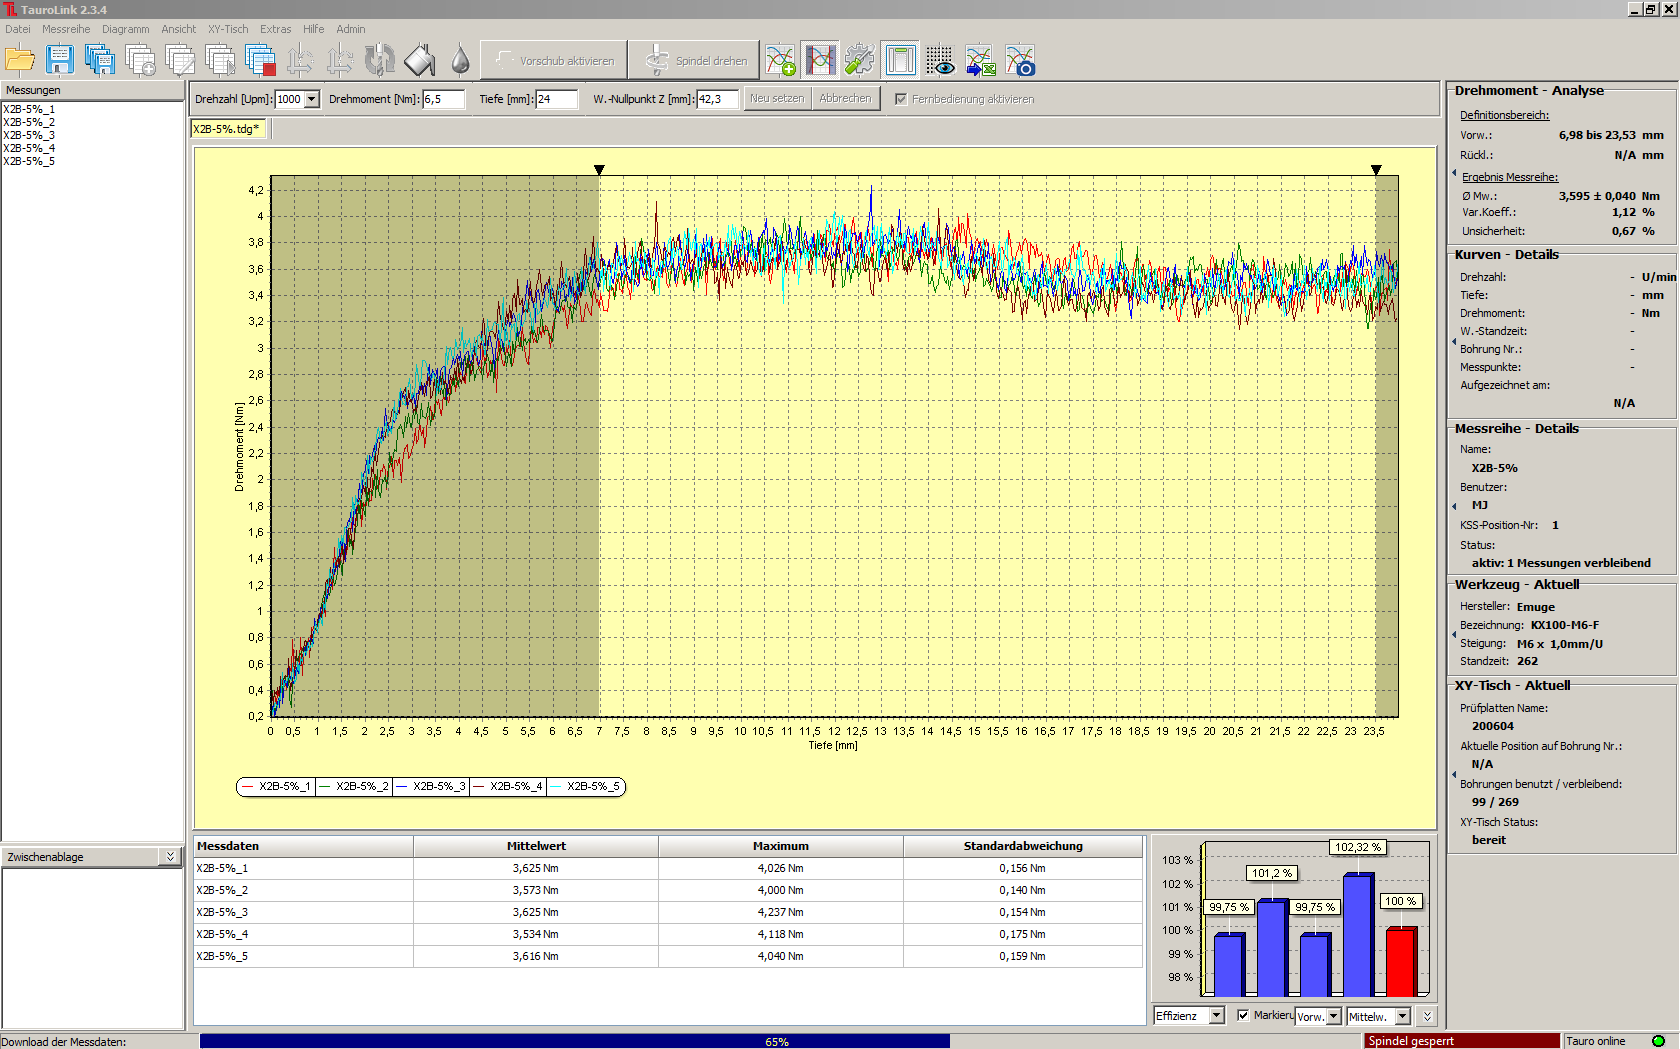Select the X2B-5%.tdg* document tab
Image resolution: width=1680 pixels, height=1049 pixels.
pos(228,129)
